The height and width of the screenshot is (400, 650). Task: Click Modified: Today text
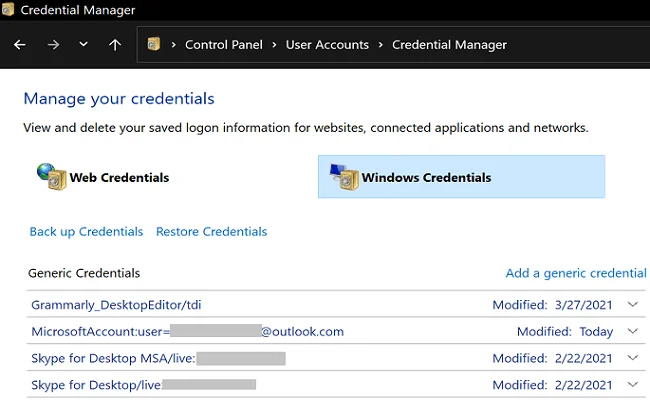click(565, 332)
